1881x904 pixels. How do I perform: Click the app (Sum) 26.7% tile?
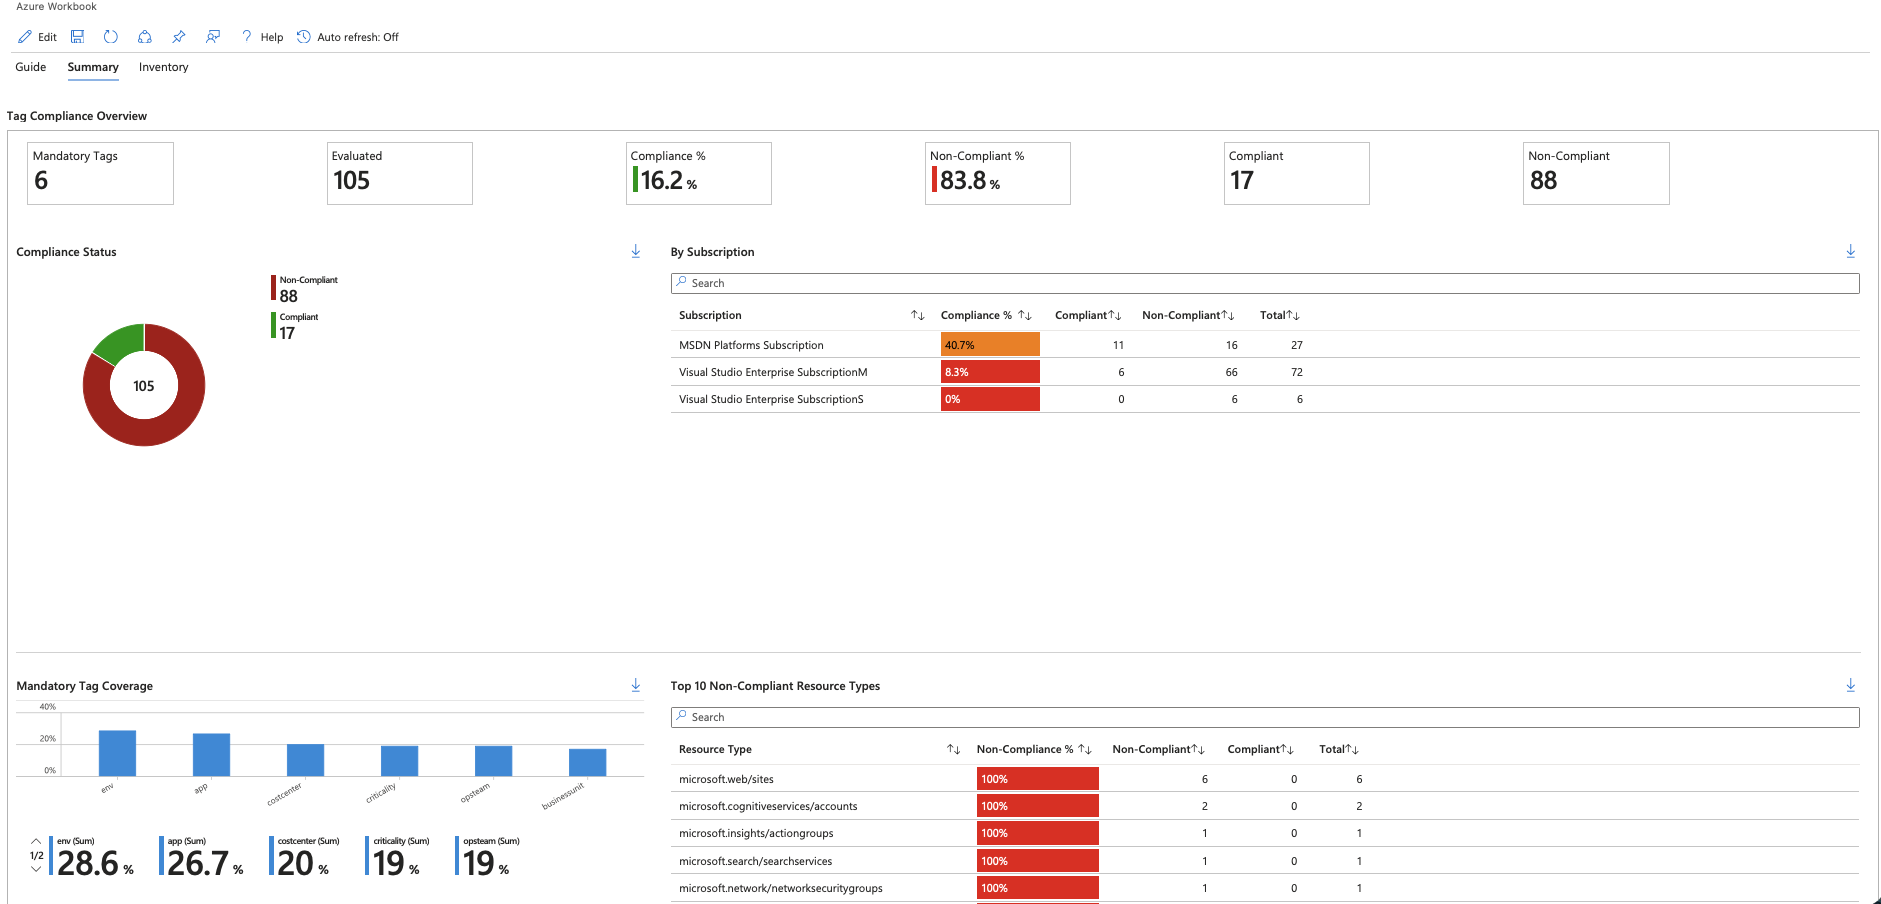(x=203, y=858)
